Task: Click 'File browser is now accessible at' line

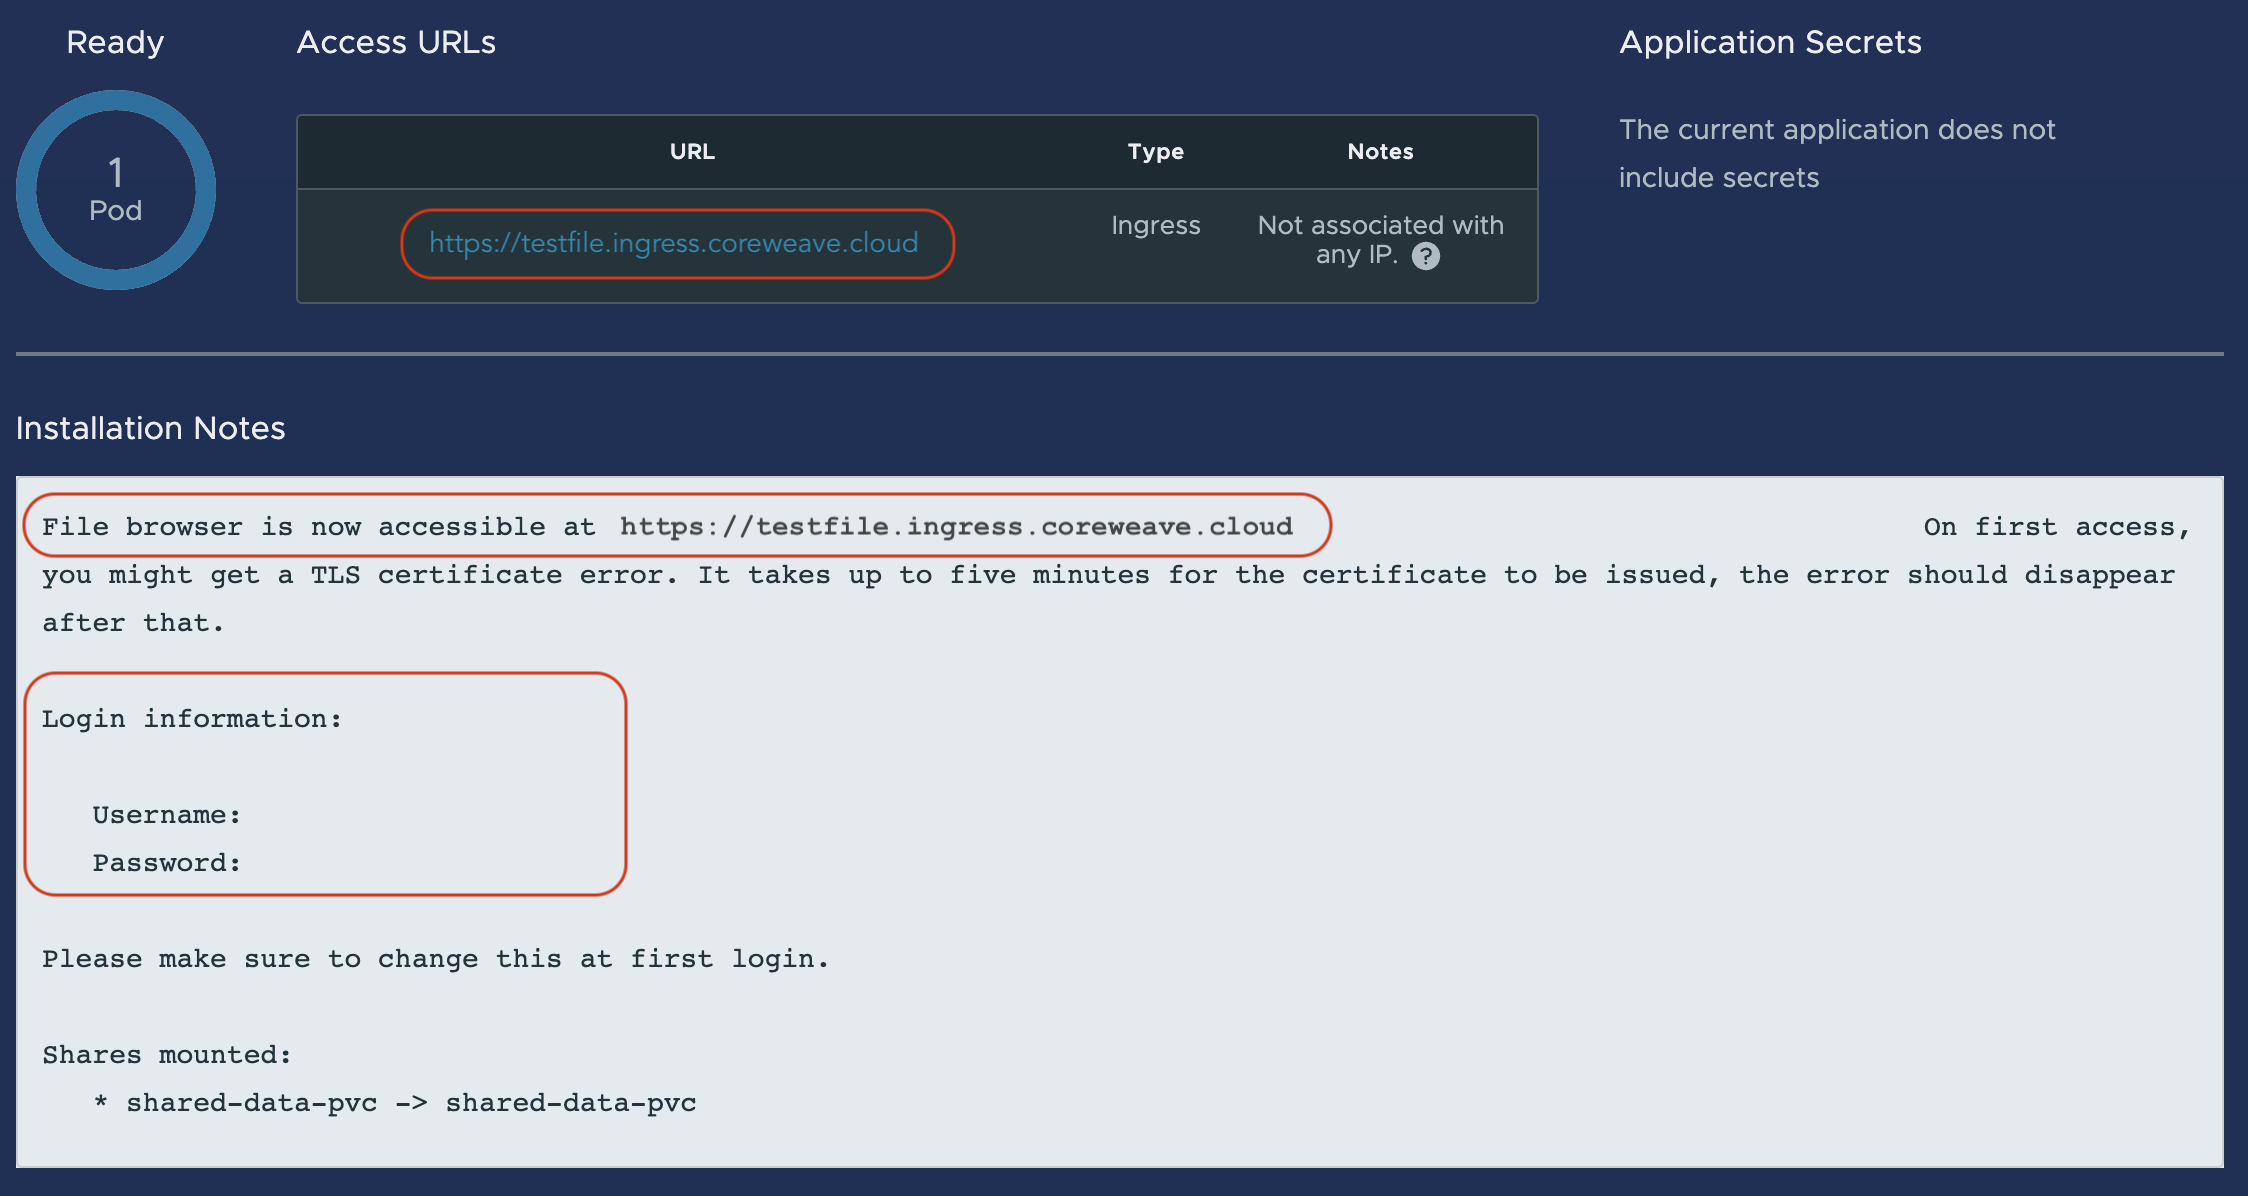Action: coord(667,527)
